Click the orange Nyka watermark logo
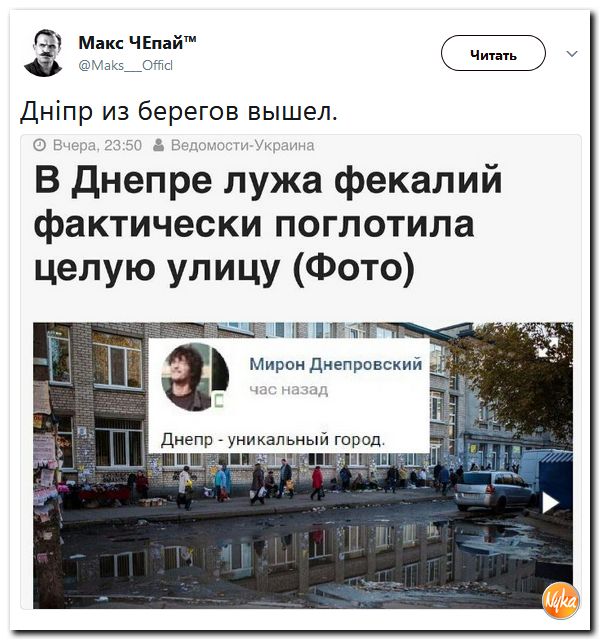The image size is (601, 641). 561,600
